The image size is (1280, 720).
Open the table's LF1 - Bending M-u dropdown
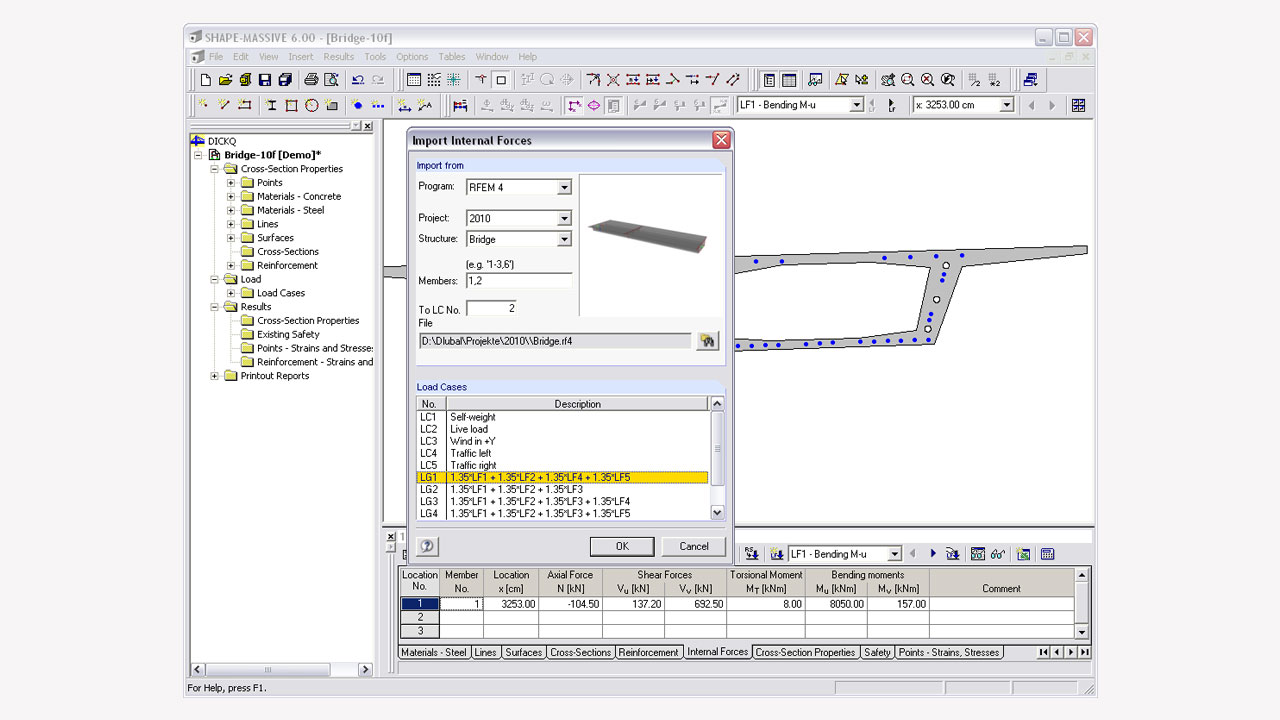pyautogui.click(x=893, y=554)
